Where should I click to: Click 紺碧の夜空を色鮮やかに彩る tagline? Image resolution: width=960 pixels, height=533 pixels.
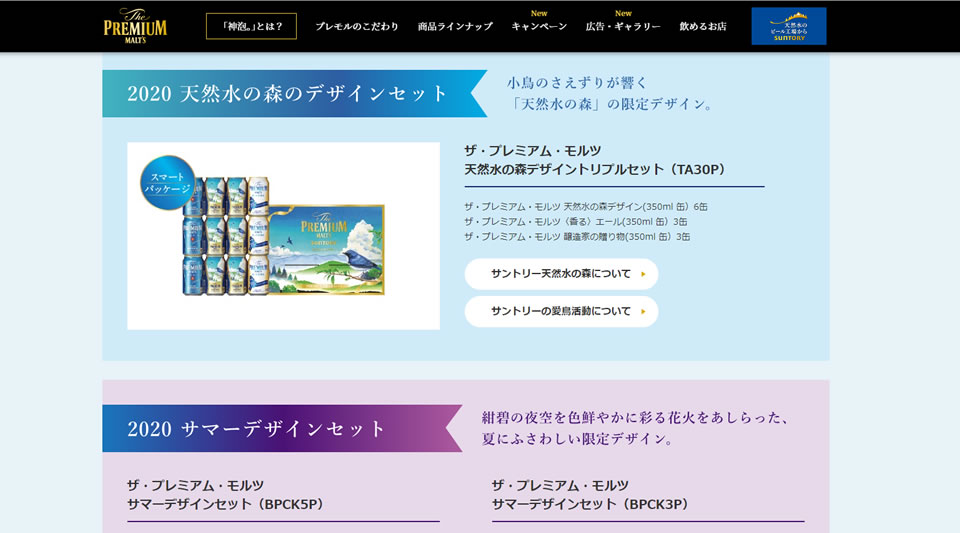(x=634, y=417)
